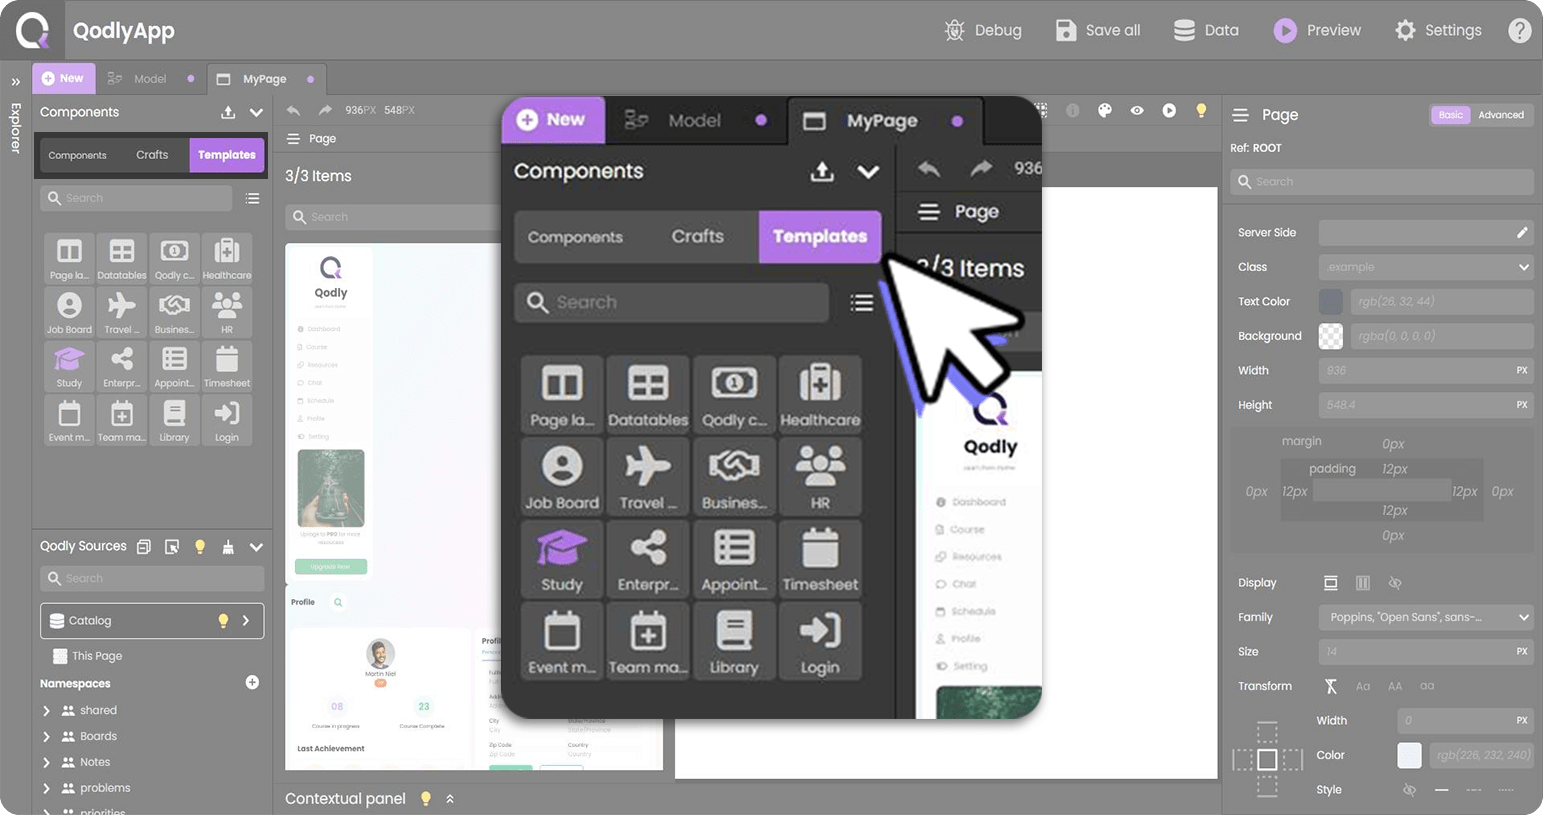Select the Healthcare template icon

coord(226,258)
